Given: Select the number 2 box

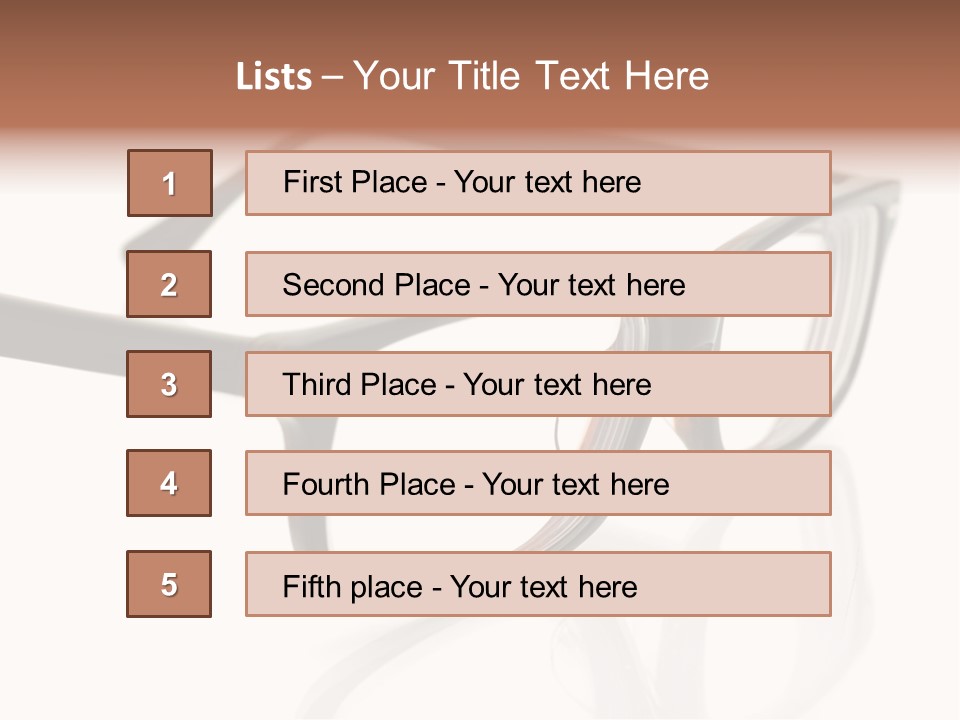Looking at the screenshot, I should pyautogui.click(x=169, y=284).
